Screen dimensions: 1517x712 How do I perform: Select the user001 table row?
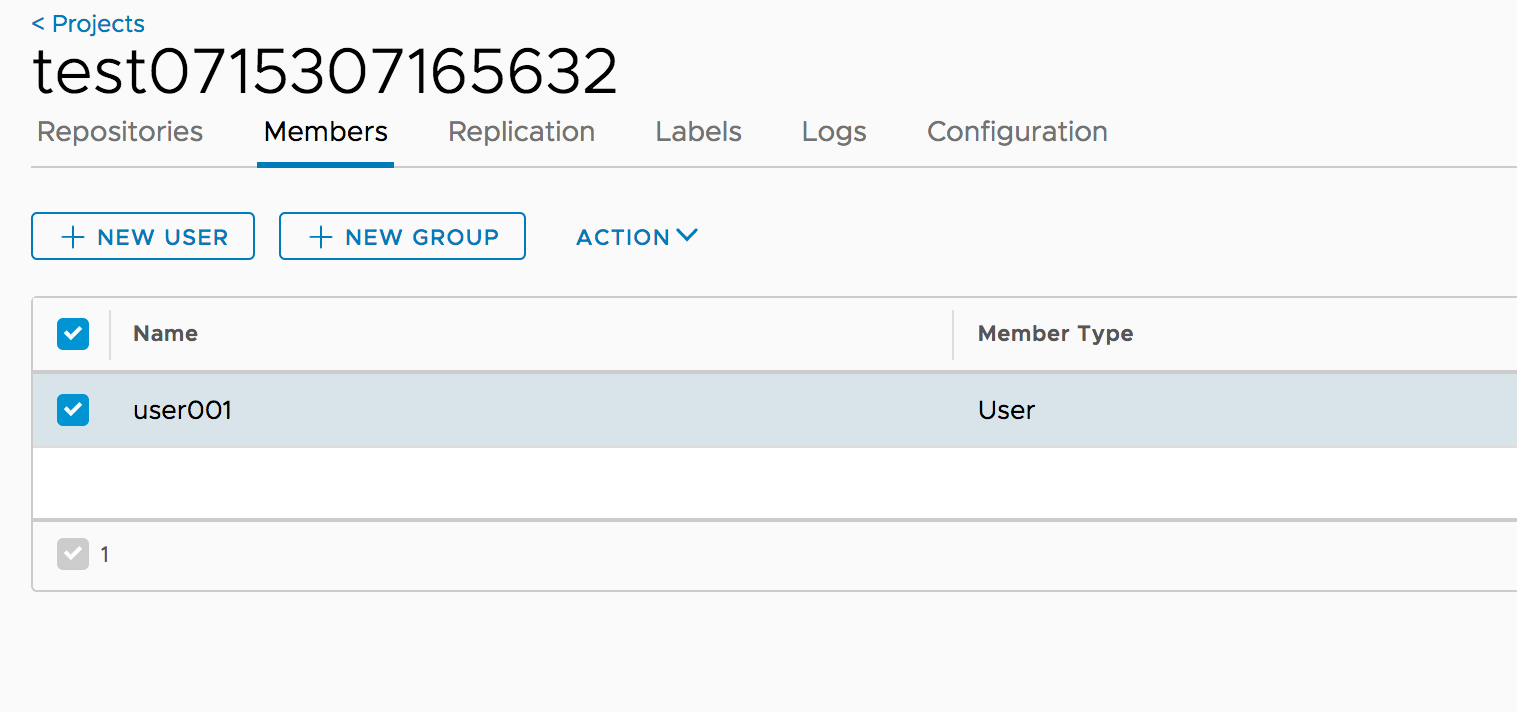pos(400,409)
